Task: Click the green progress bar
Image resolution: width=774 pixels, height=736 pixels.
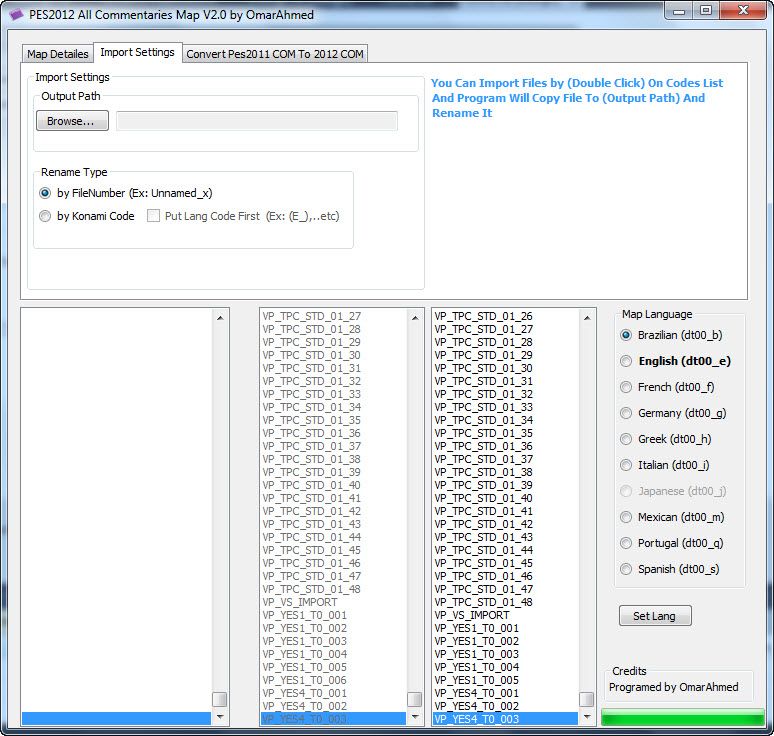Action: [x=680, y=717]
